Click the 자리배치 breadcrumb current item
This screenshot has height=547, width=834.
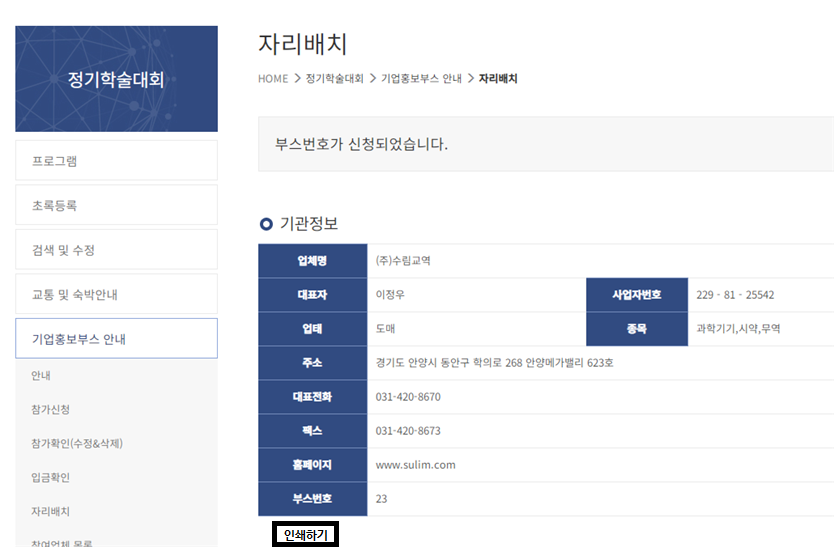[x=498, y=79]
